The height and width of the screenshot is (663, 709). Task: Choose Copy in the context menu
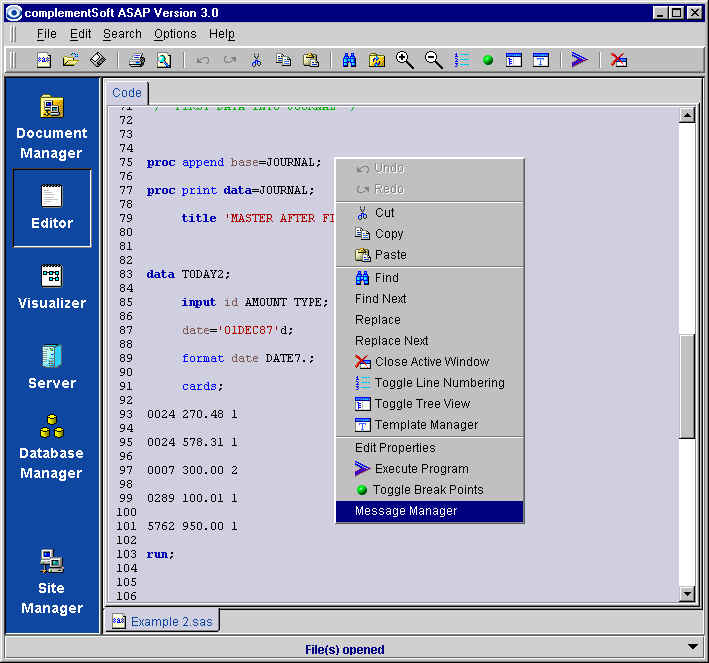pos(430,234)
